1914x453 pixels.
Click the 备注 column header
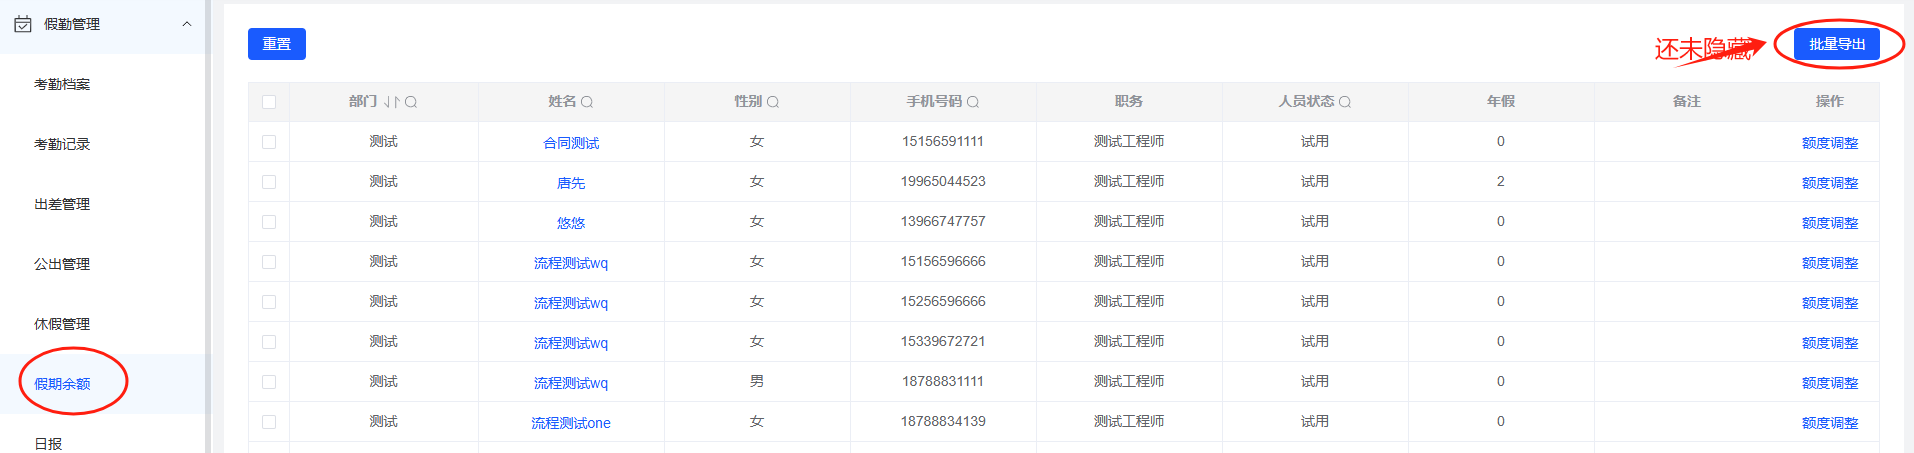pos(1687,101)
